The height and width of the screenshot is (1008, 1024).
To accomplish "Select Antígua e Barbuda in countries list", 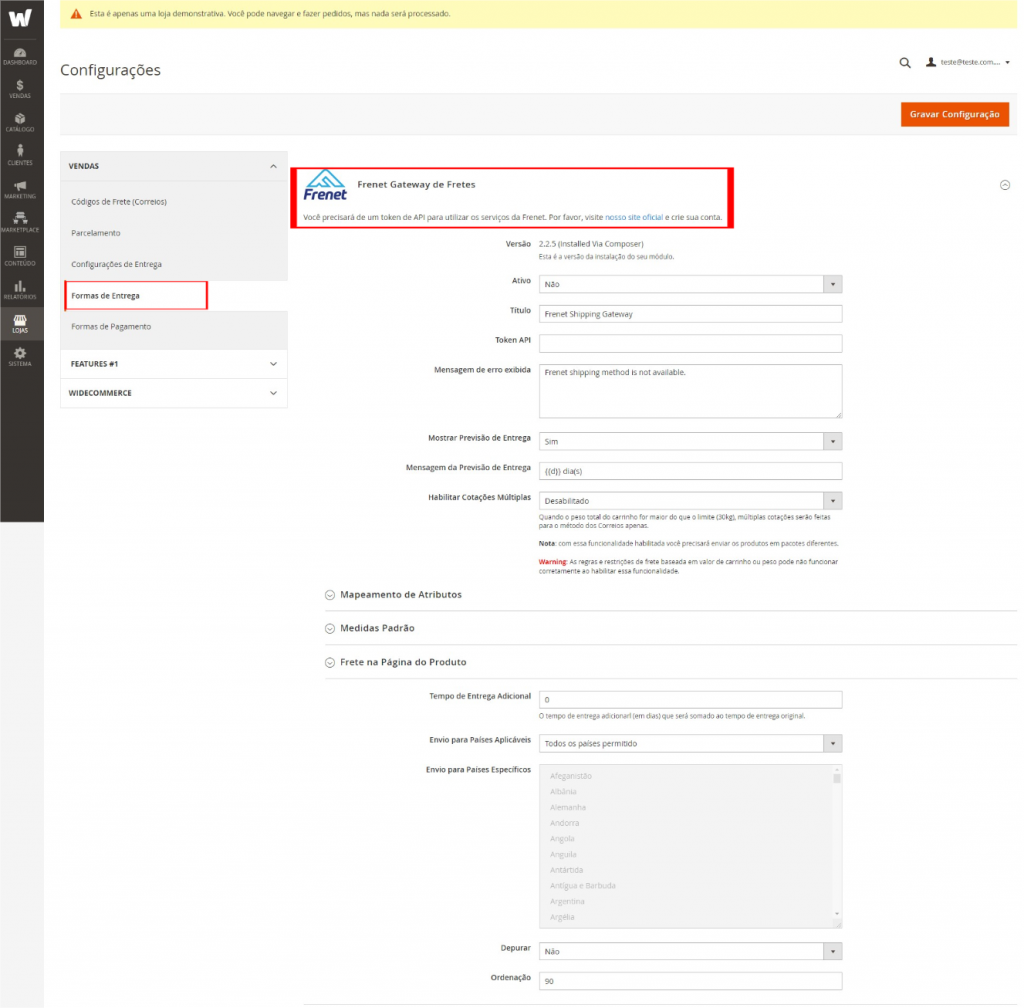I will point(583,886).
